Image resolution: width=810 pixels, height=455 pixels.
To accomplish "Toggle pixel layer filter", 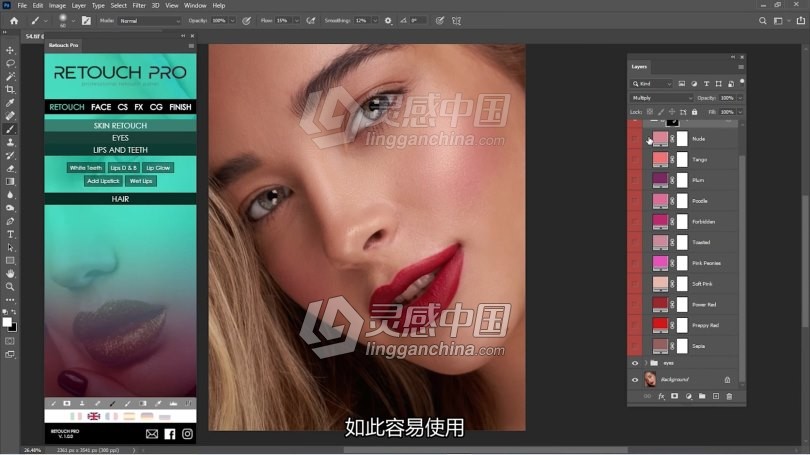I will point(681,84).
